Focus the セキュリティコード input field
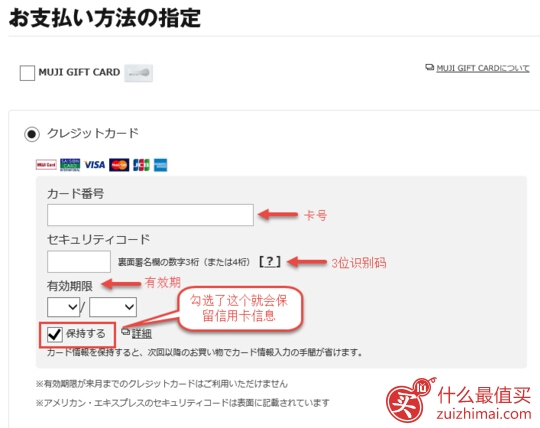The height and width of the screenshot is (428, 540). pos(79,262)
